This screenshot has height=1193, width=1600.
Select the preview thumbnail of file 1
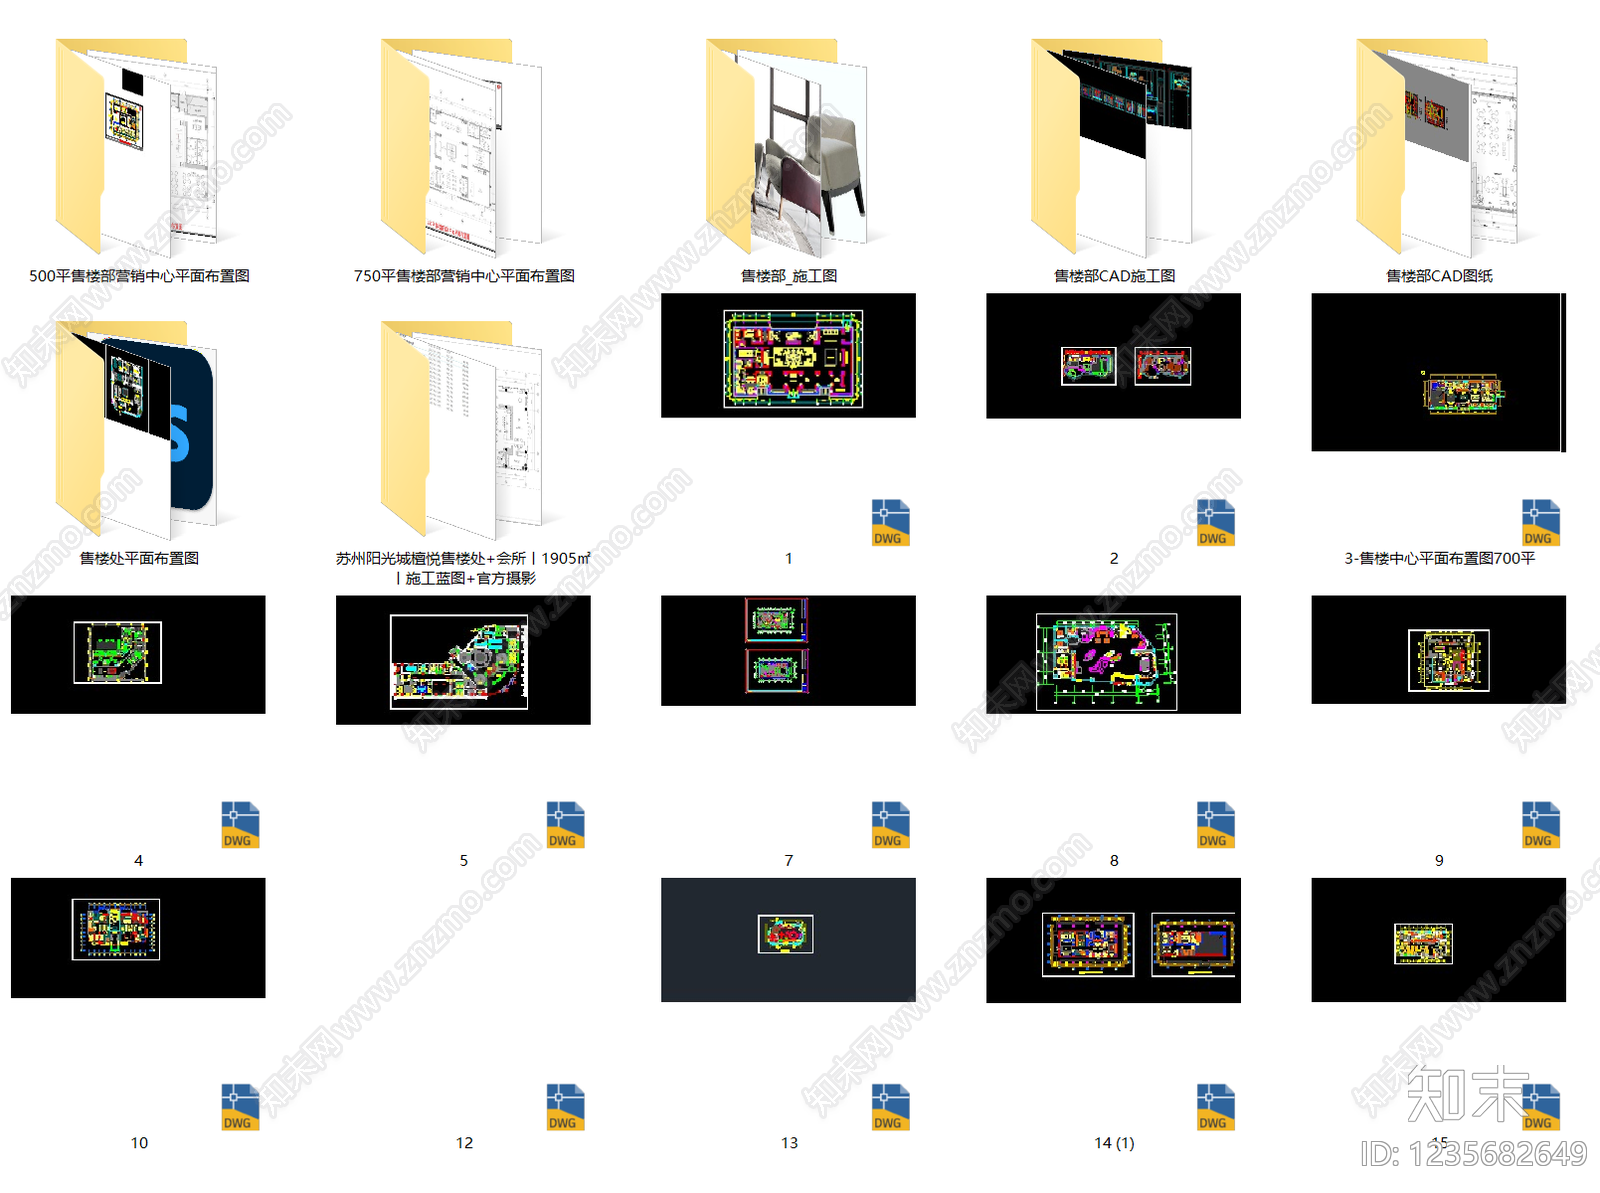pyautogui.click(x=788, y=355)
